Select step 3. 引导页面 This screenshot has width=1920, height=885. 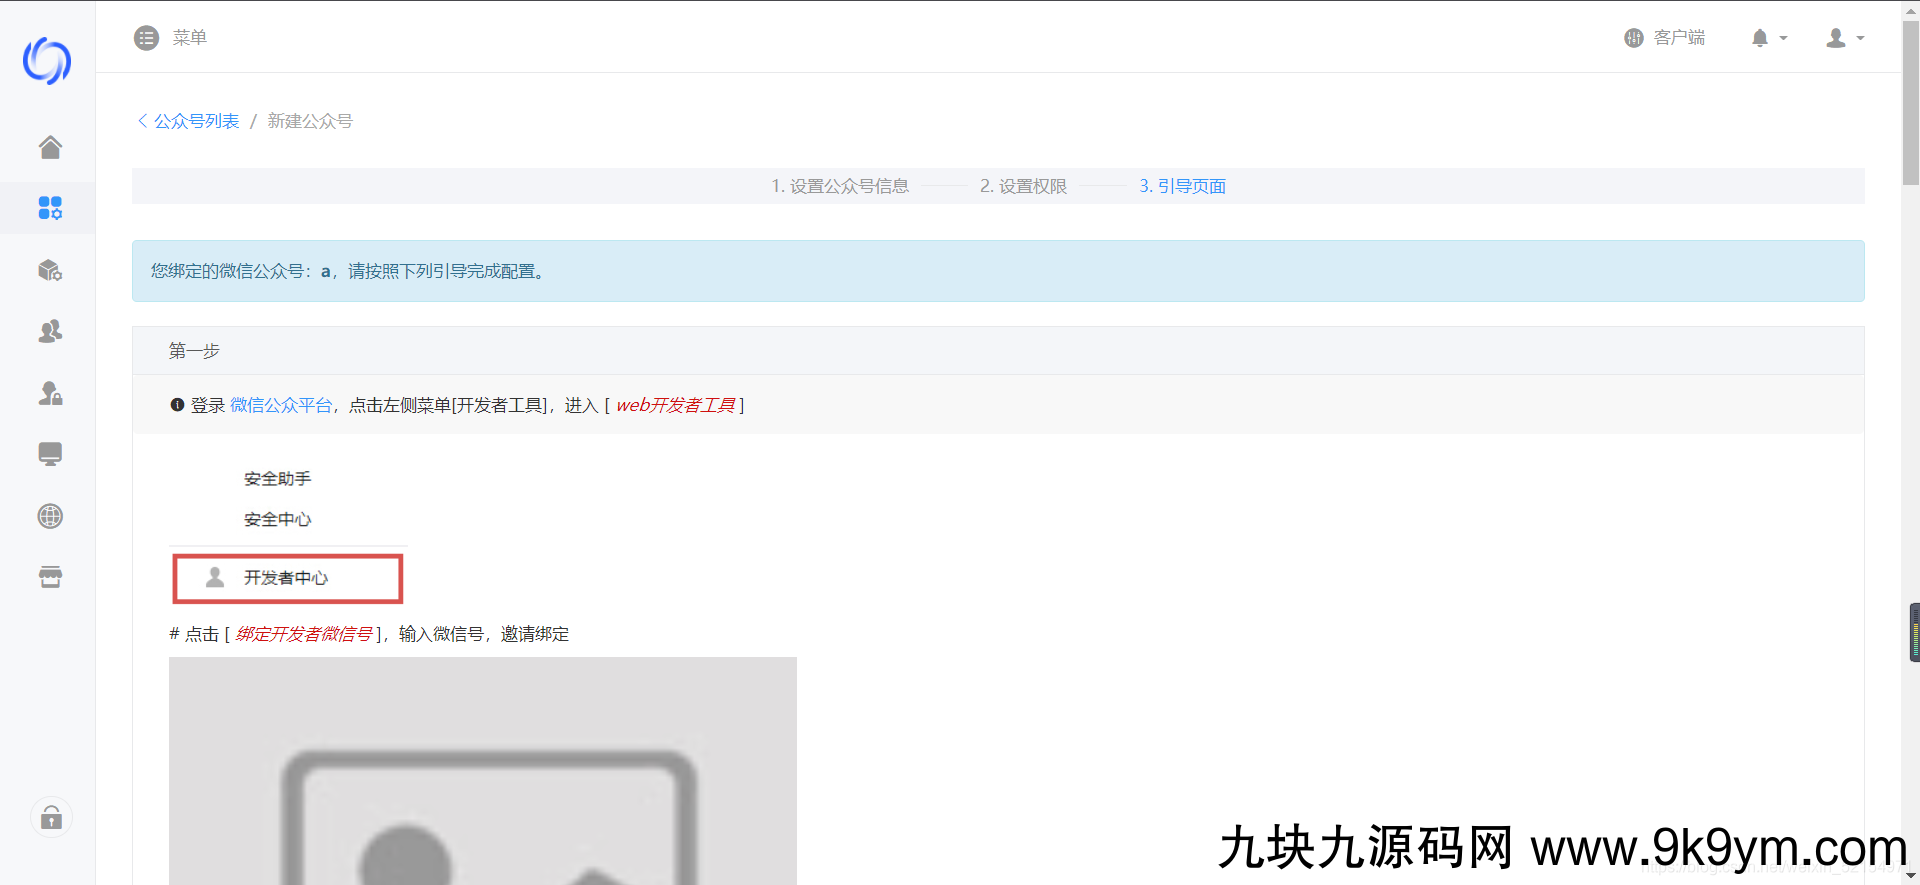[x=1182, y=186]
